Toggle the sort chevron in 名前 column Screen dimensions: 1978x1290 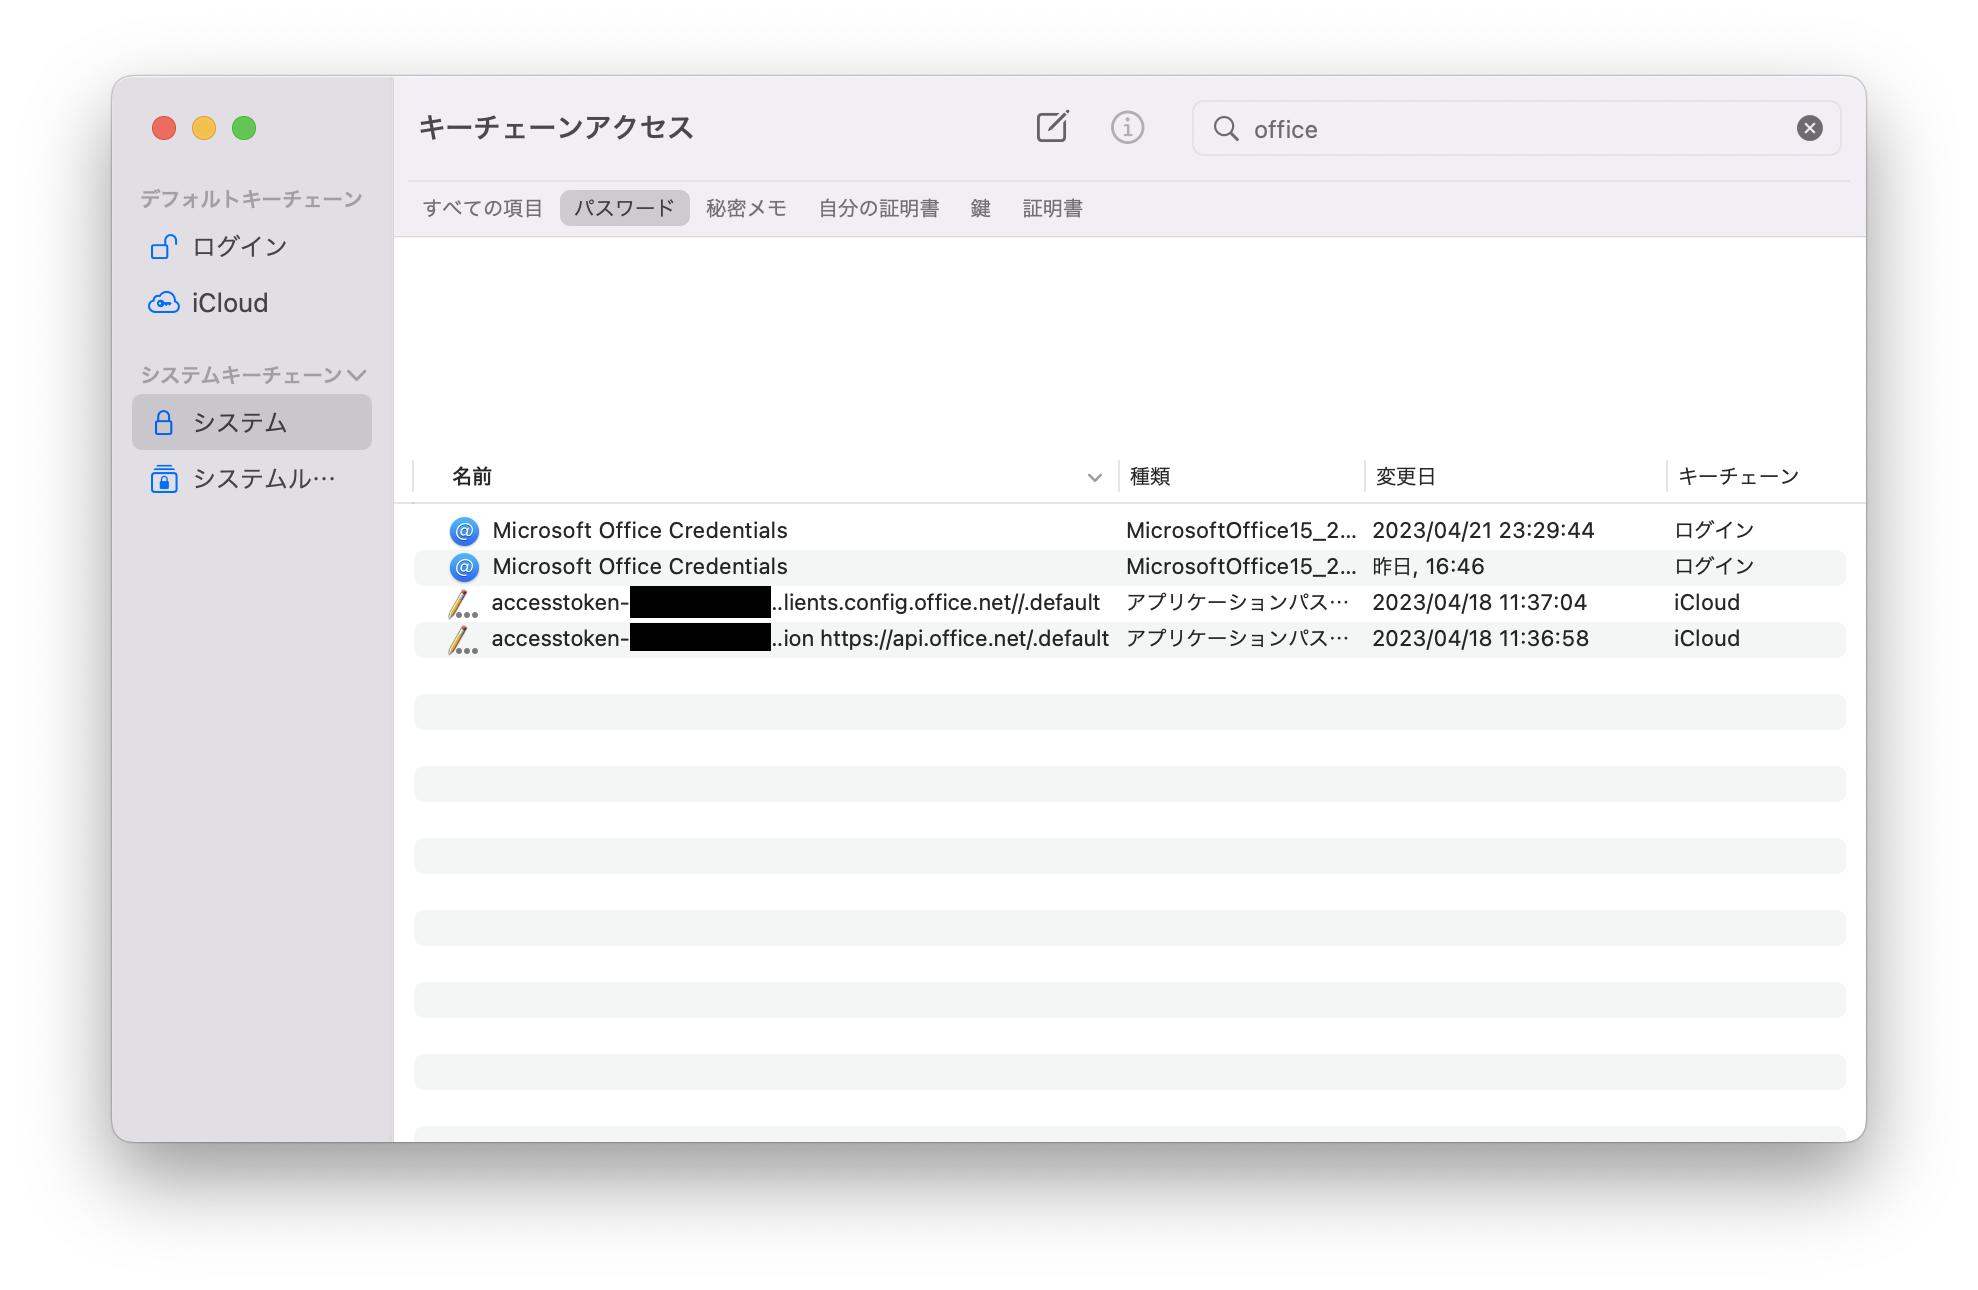pos(1094,477)
